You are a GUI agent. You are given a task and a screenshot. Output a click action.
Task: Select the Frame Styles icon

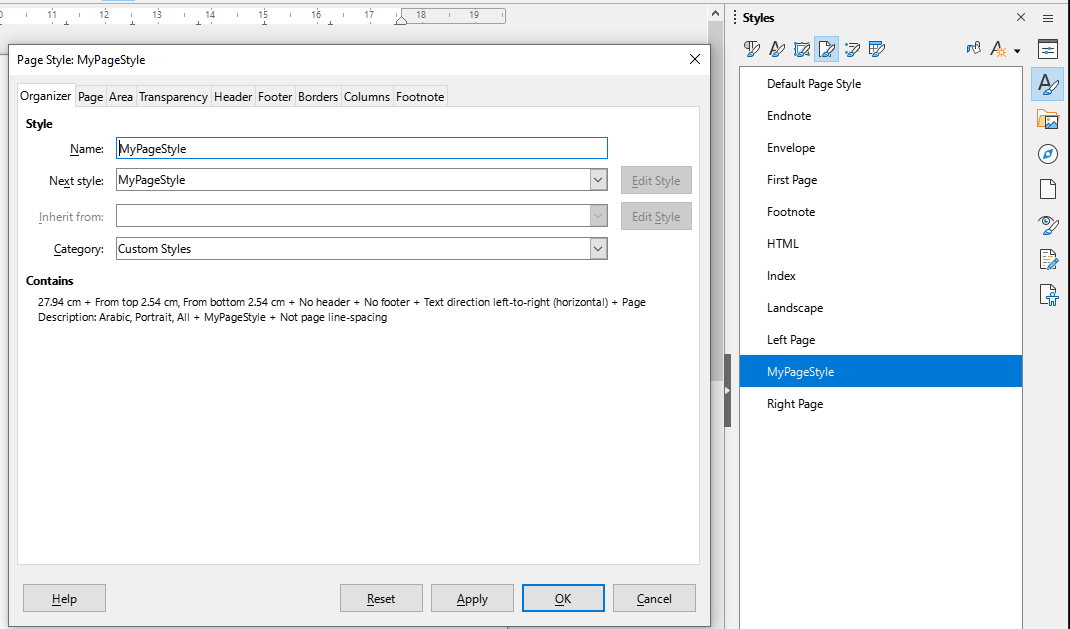tap(802, 49)
